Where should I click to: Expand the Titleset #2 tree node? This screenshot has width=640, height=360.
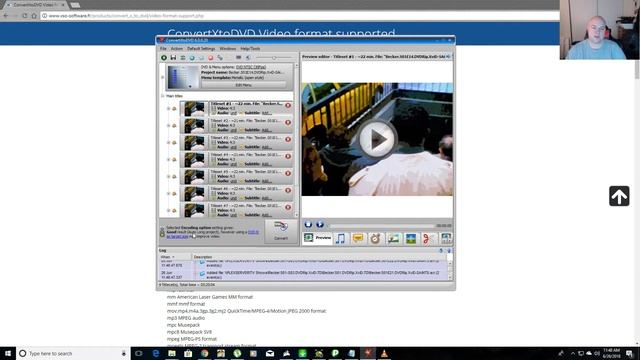click(168, 126)
